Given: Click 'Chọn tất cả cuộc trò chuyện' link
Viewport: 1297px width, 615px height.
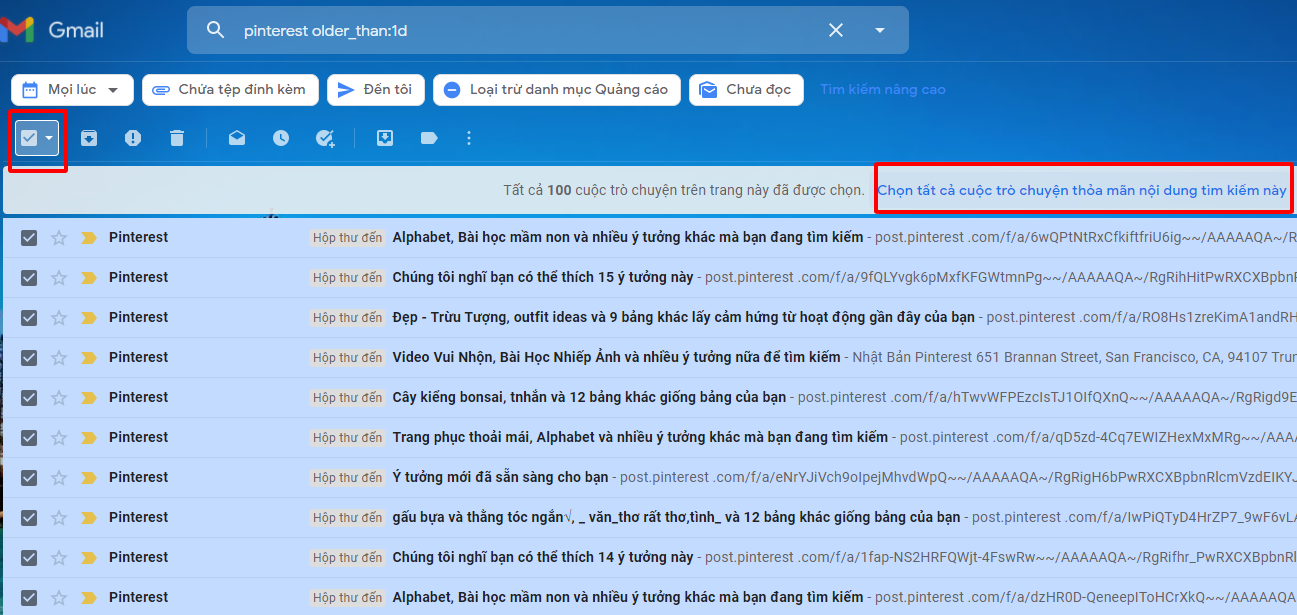Looking at the screenshot, I should click(x=1082, y=190).
